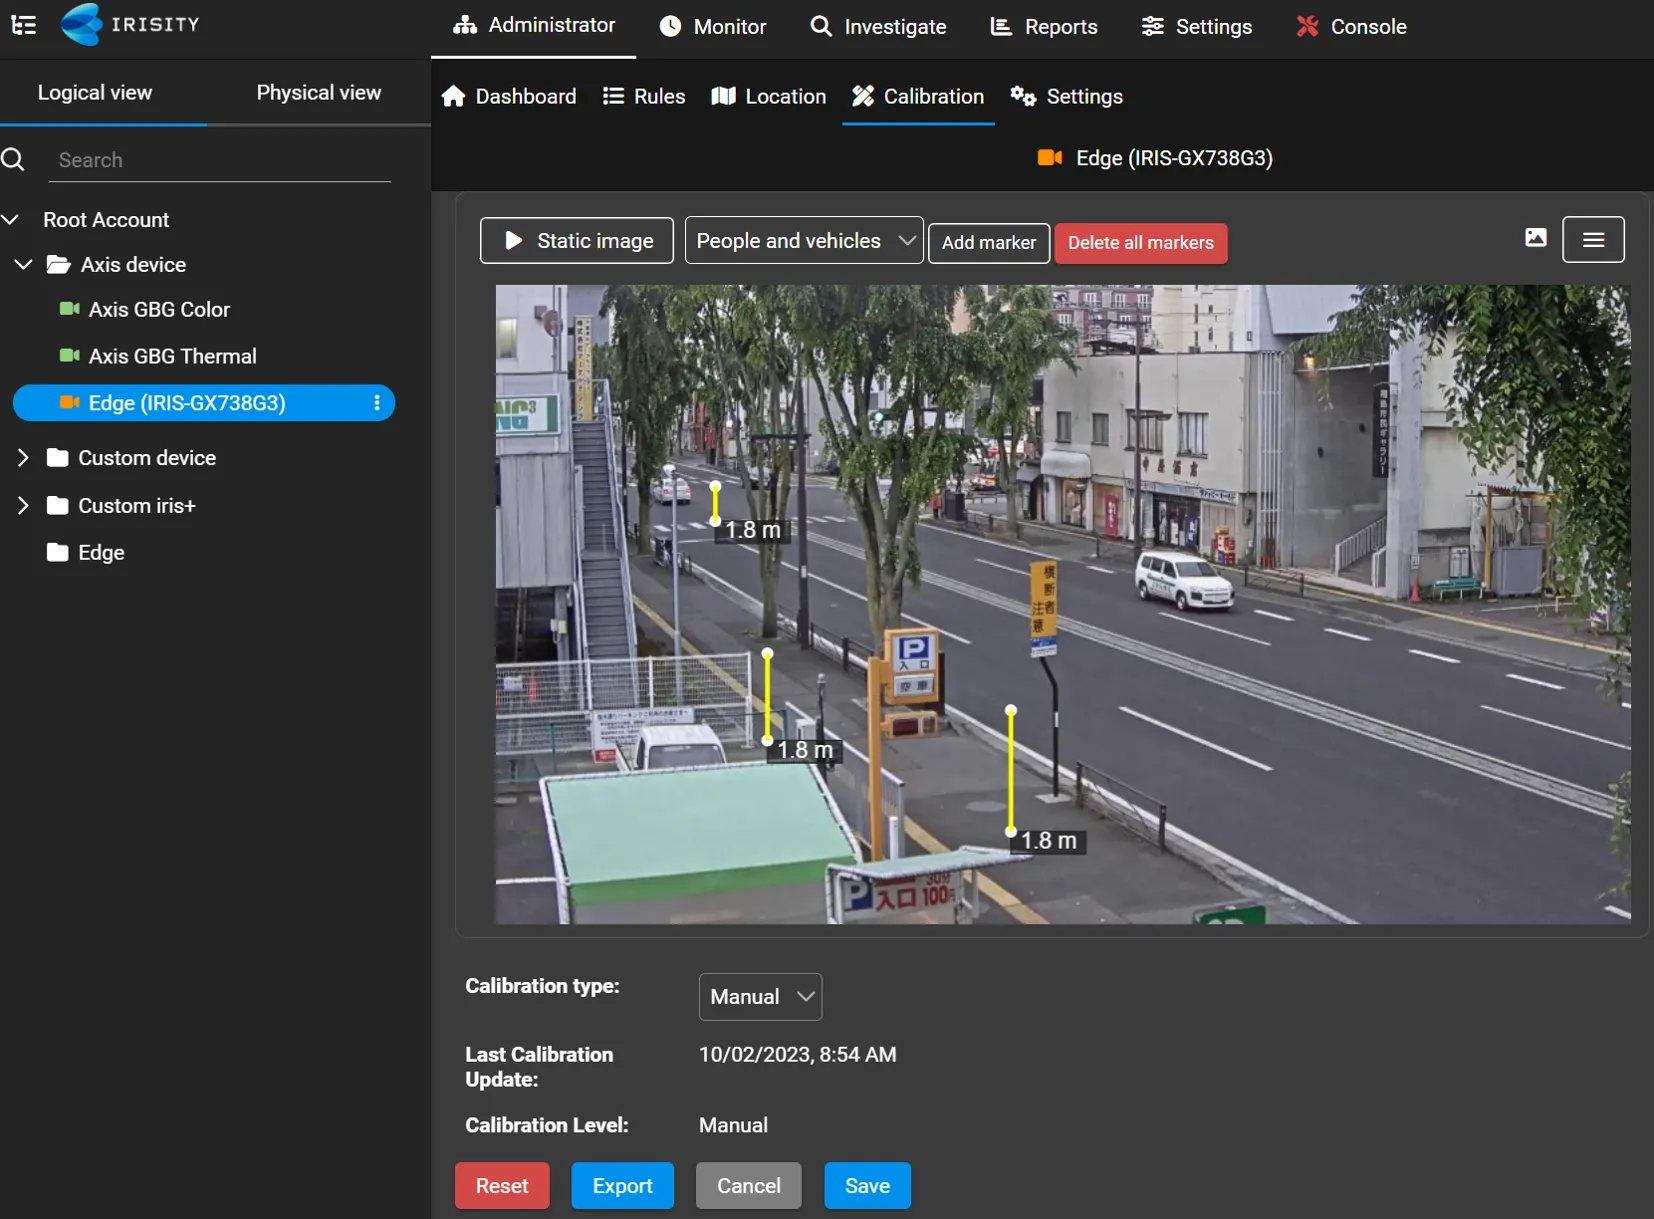This screenshot has width=1654, height=1219.
Task: Click Add marker
Action: click(989, 243)
